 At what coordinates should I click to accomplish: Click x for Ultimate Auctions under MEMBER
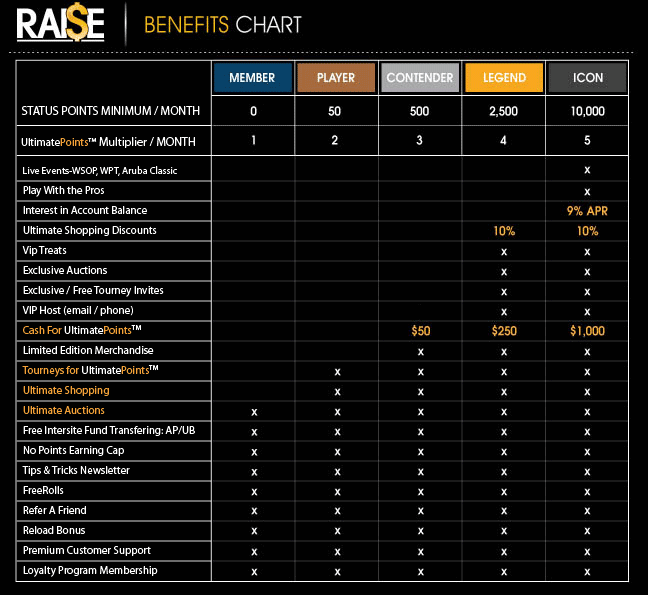(x=254, y=412)
